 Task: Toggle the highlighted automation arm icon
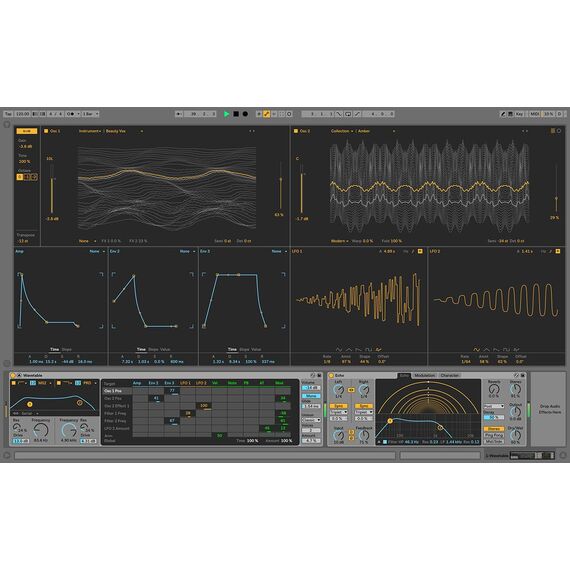click(x=266, y=114)
